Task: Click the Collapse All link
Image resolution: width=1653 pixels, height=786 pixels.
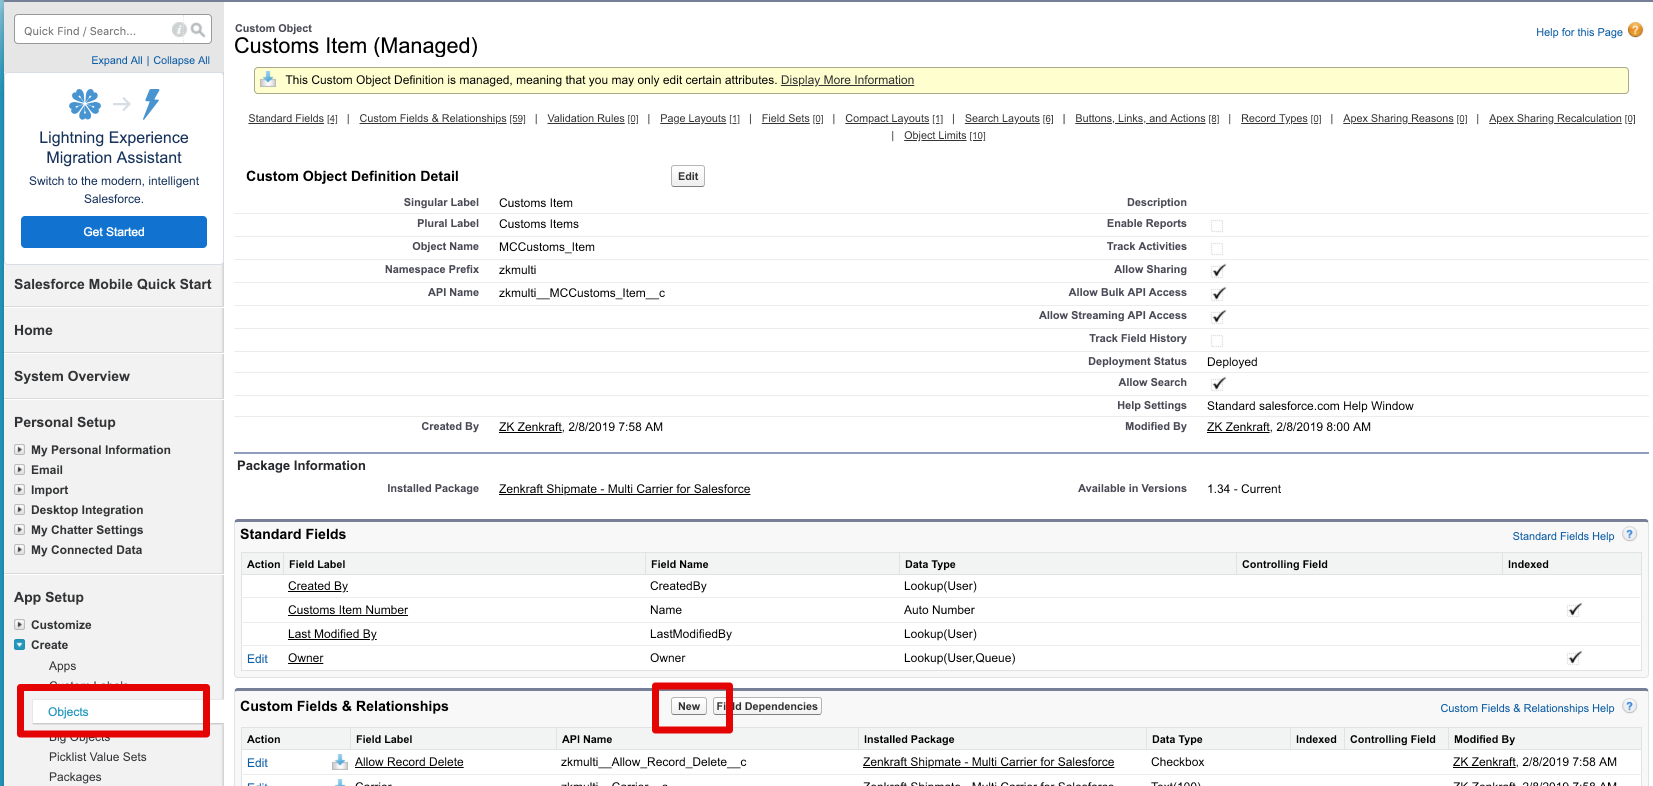Action: (181, 60)
